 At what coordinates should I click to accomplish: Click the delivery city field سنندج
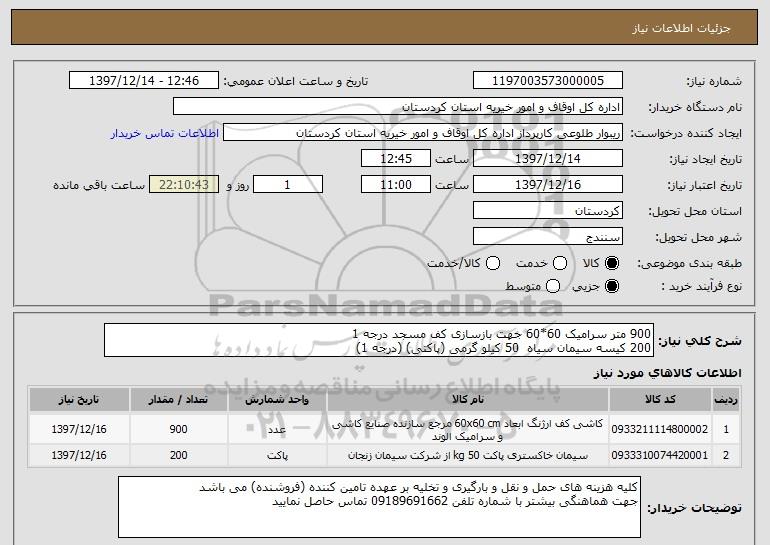[548, 237]
